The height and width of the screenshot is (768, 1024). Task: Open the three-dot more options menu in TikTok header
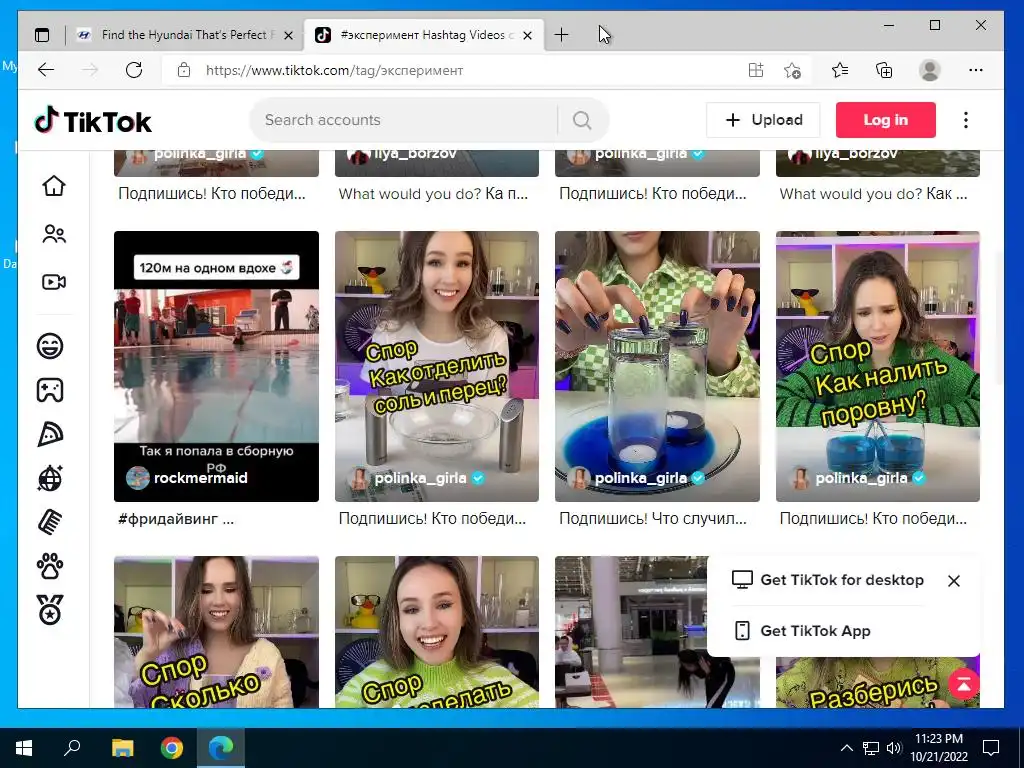[965, 120]
